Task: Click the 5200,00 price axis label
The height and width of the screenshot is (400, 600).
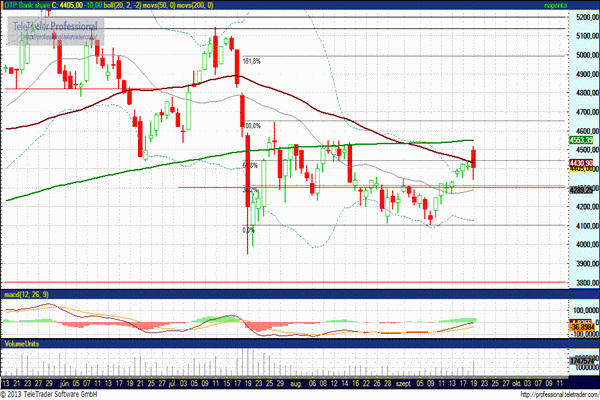Action: (585, 18)
